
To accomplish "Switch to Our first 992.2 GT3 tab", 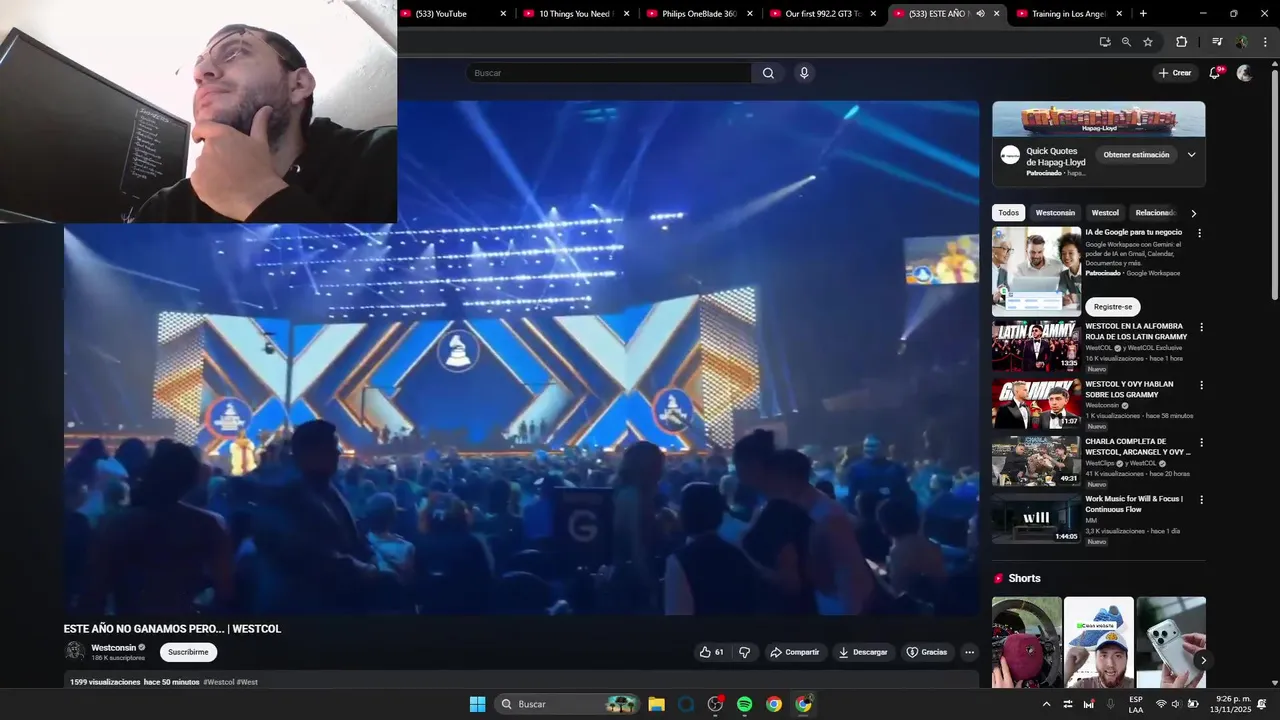I will [x=822, y=14].
